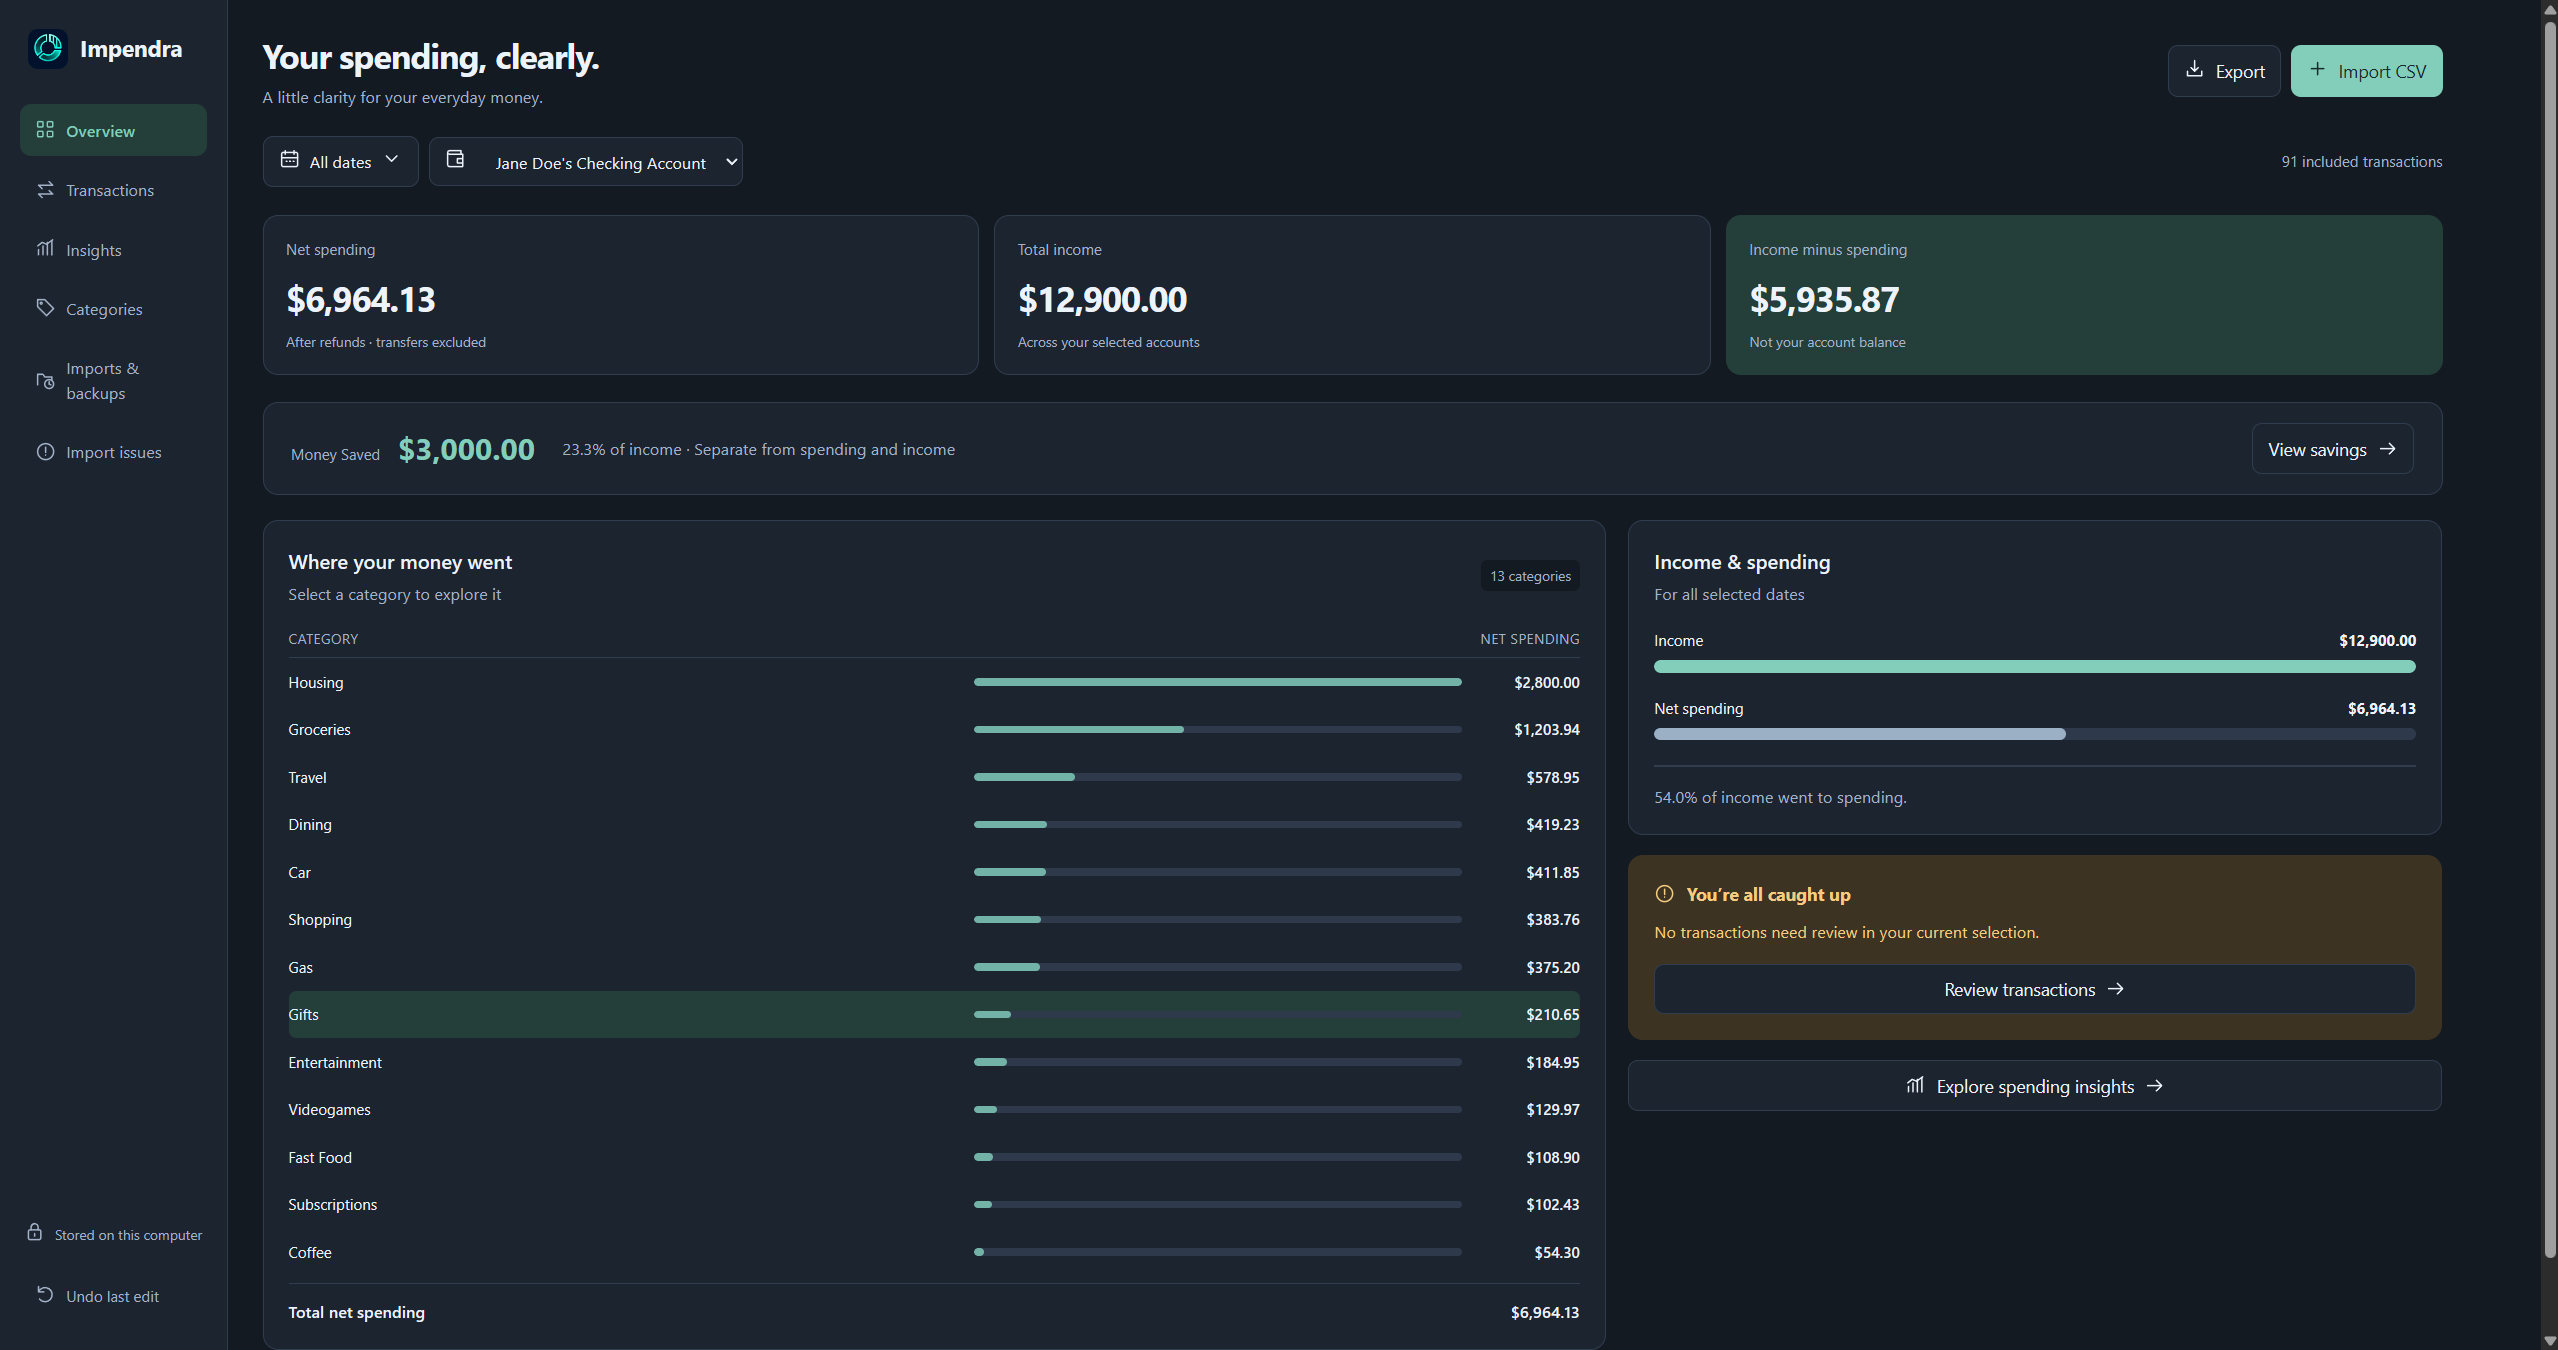Viewport: 2558px width, 1350px height.
Task: Select the Groceries category row
Action: point(934,730)
